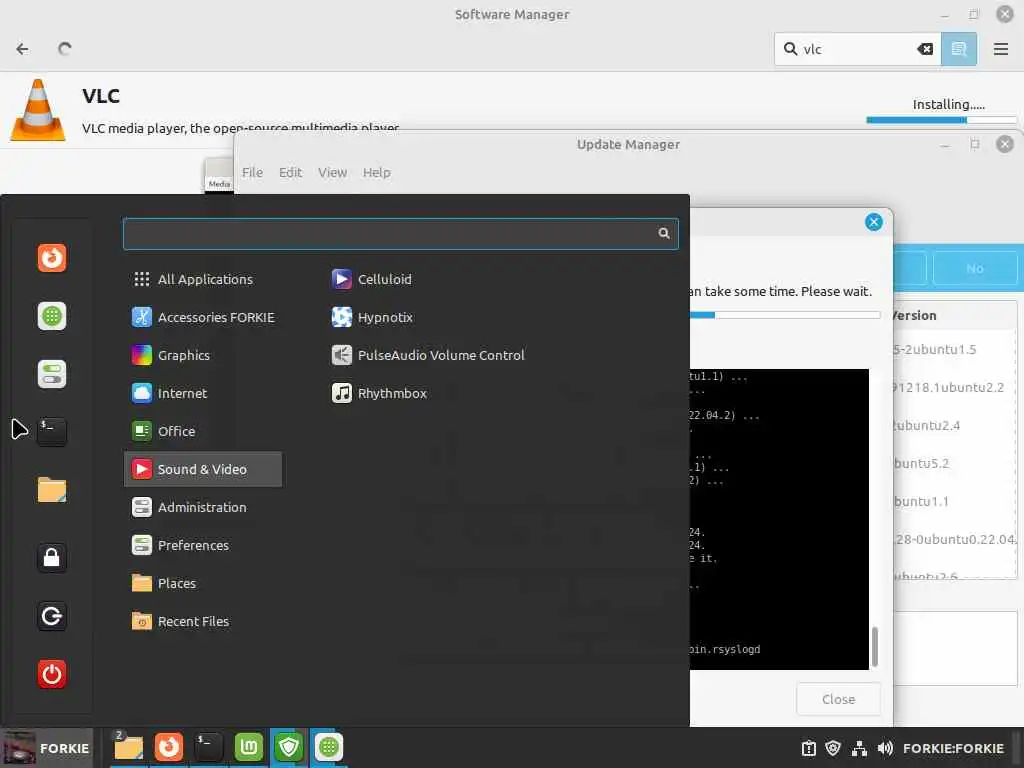
Task: Open the Software Manager hamburger menu
Action: 1000,49
